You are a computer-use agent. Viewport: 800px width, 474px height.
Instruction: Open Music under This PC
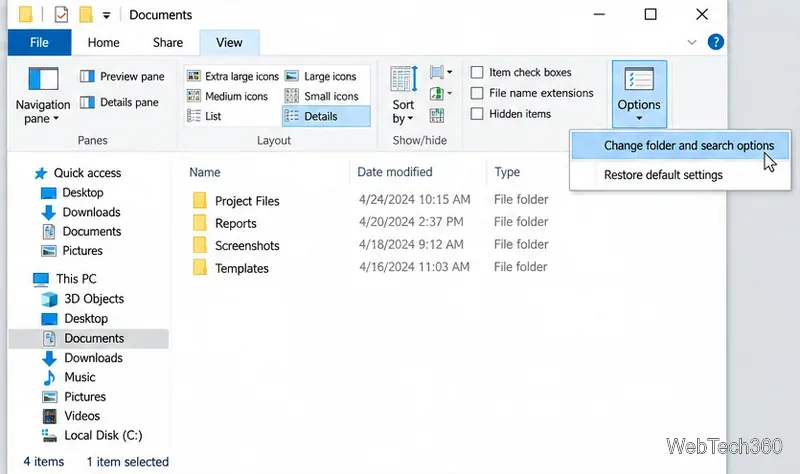68,378
